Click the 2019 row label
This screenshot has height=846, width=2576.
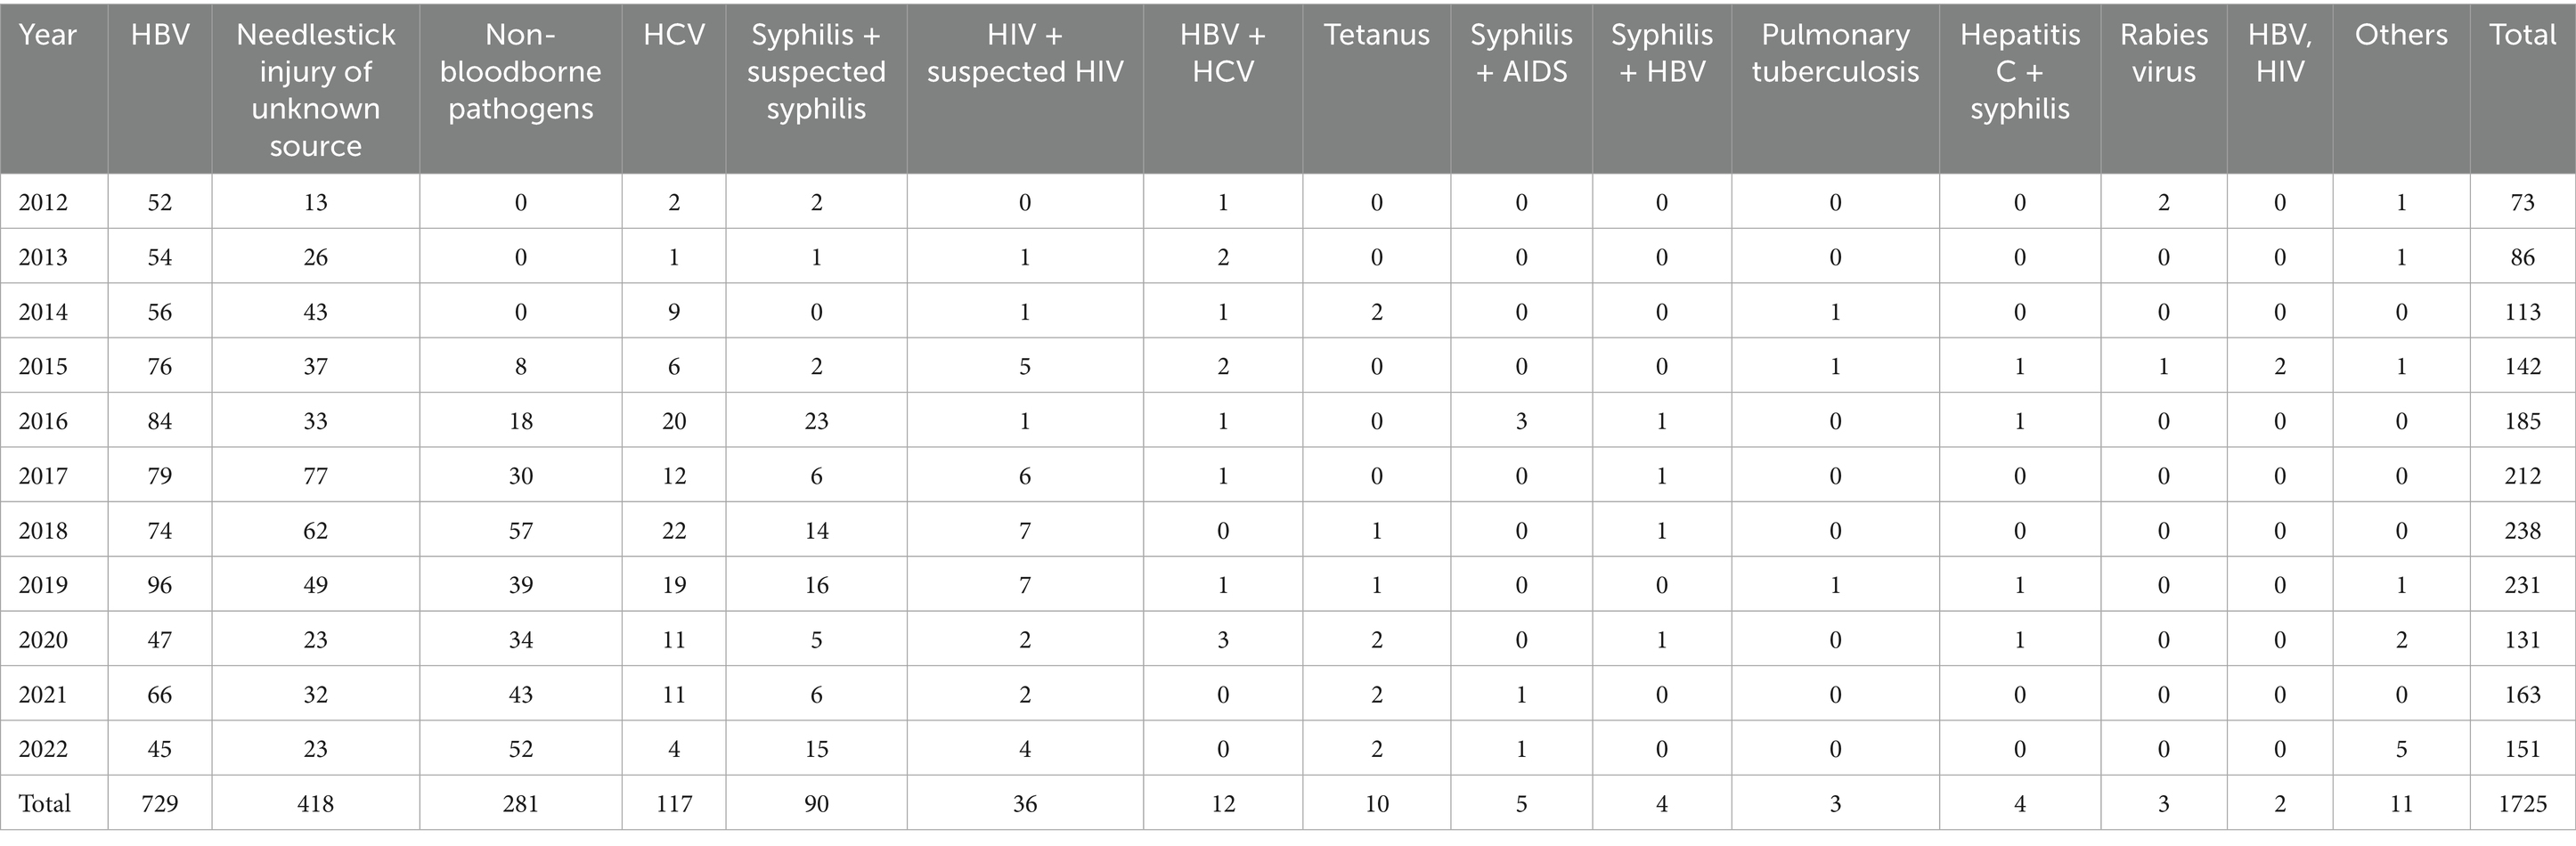(x=43, y=585)
